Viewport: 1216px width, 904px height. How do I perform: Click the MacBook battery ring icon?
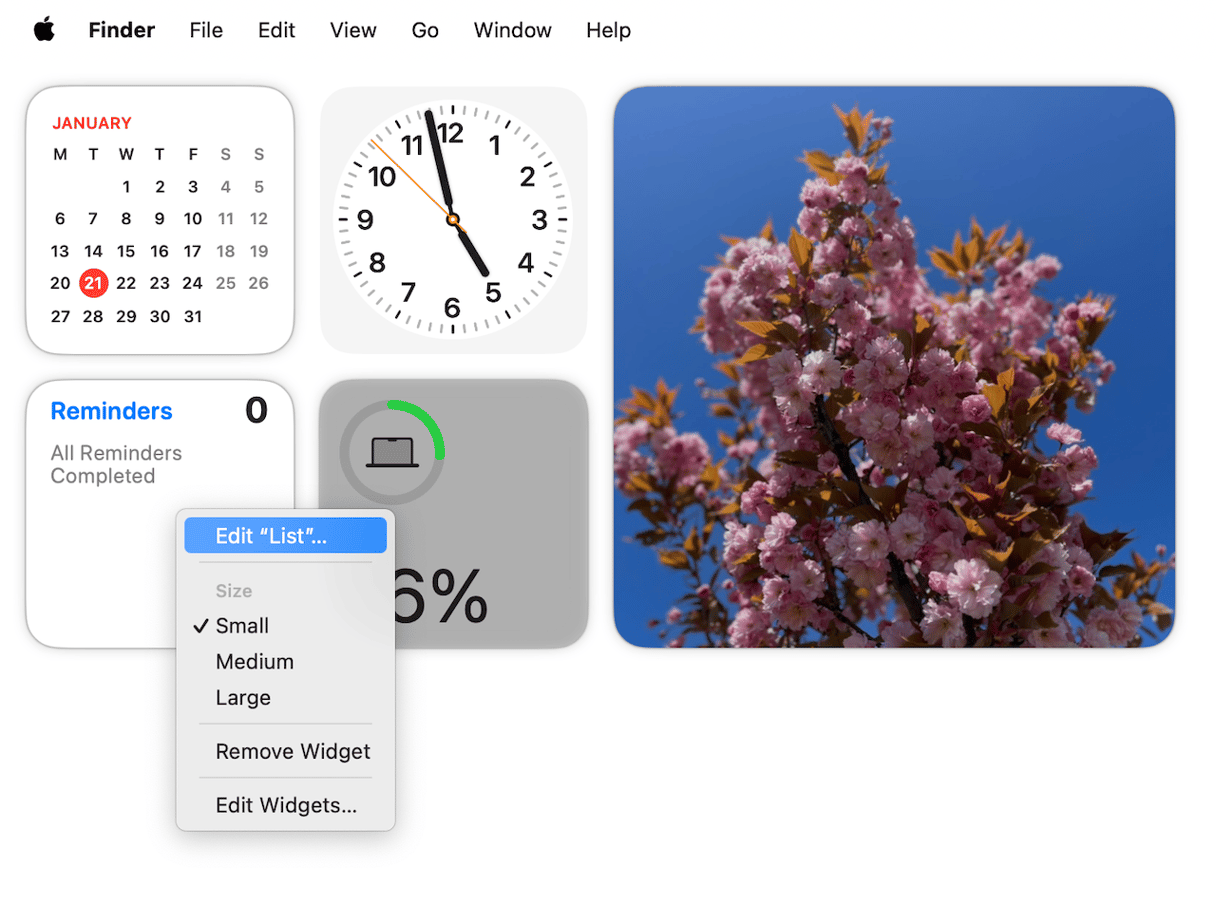[392, 453]
